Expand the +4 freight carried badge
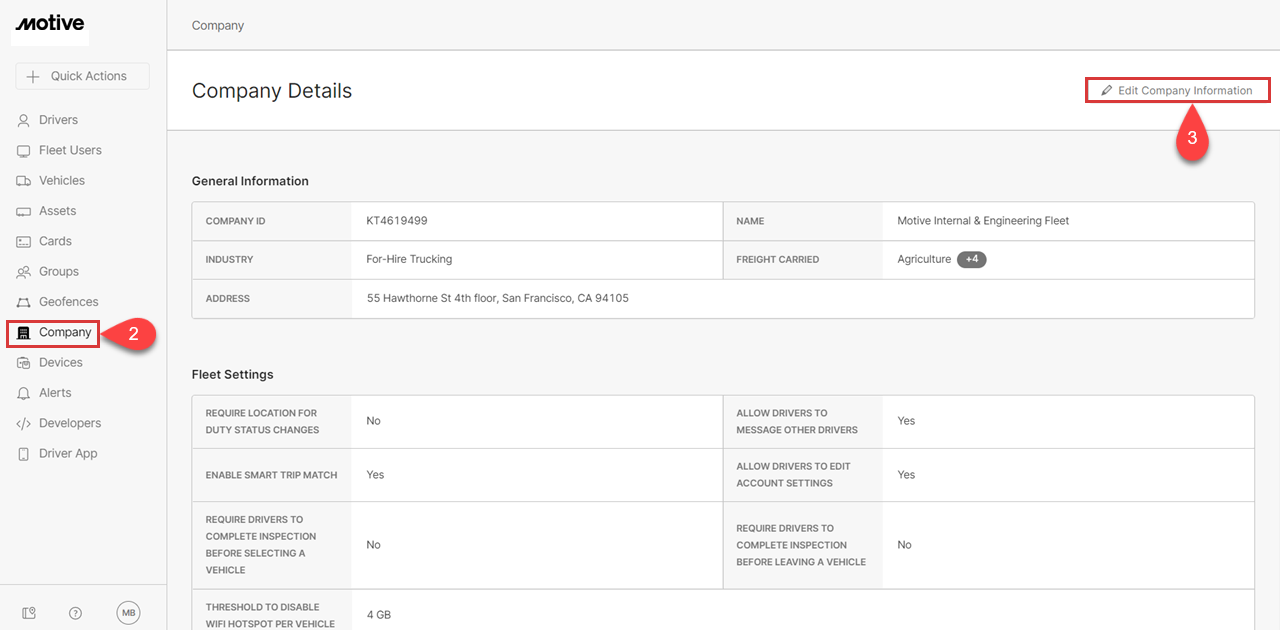 click(x=971, y=260)
